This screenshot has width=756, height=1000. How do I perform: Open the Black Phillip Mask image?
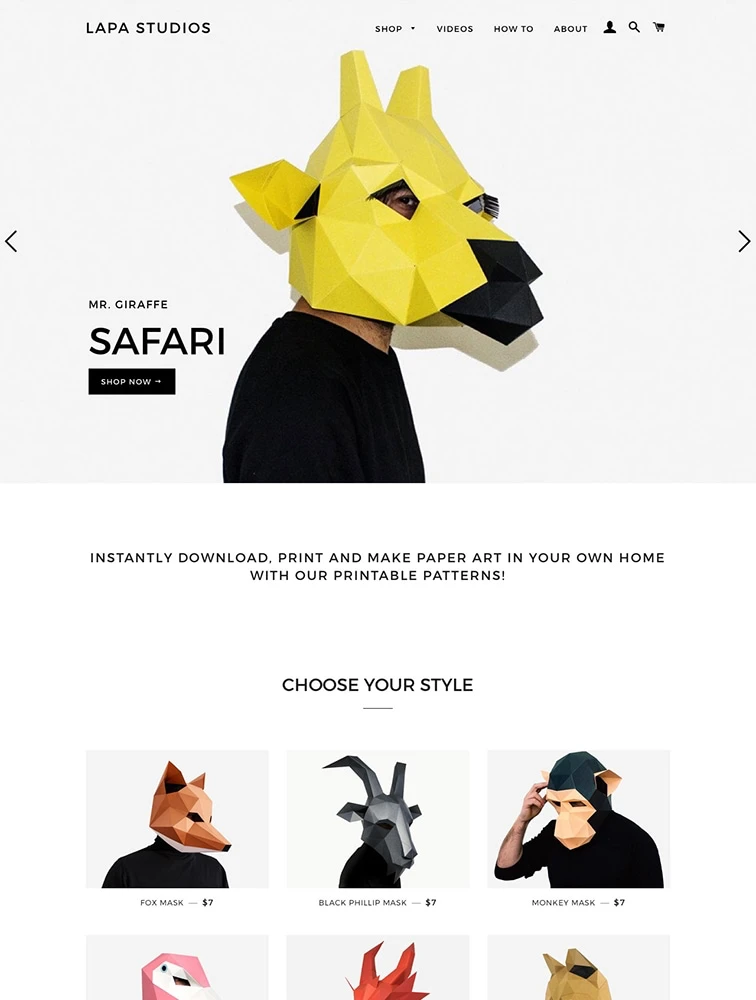tap(378, 819)
